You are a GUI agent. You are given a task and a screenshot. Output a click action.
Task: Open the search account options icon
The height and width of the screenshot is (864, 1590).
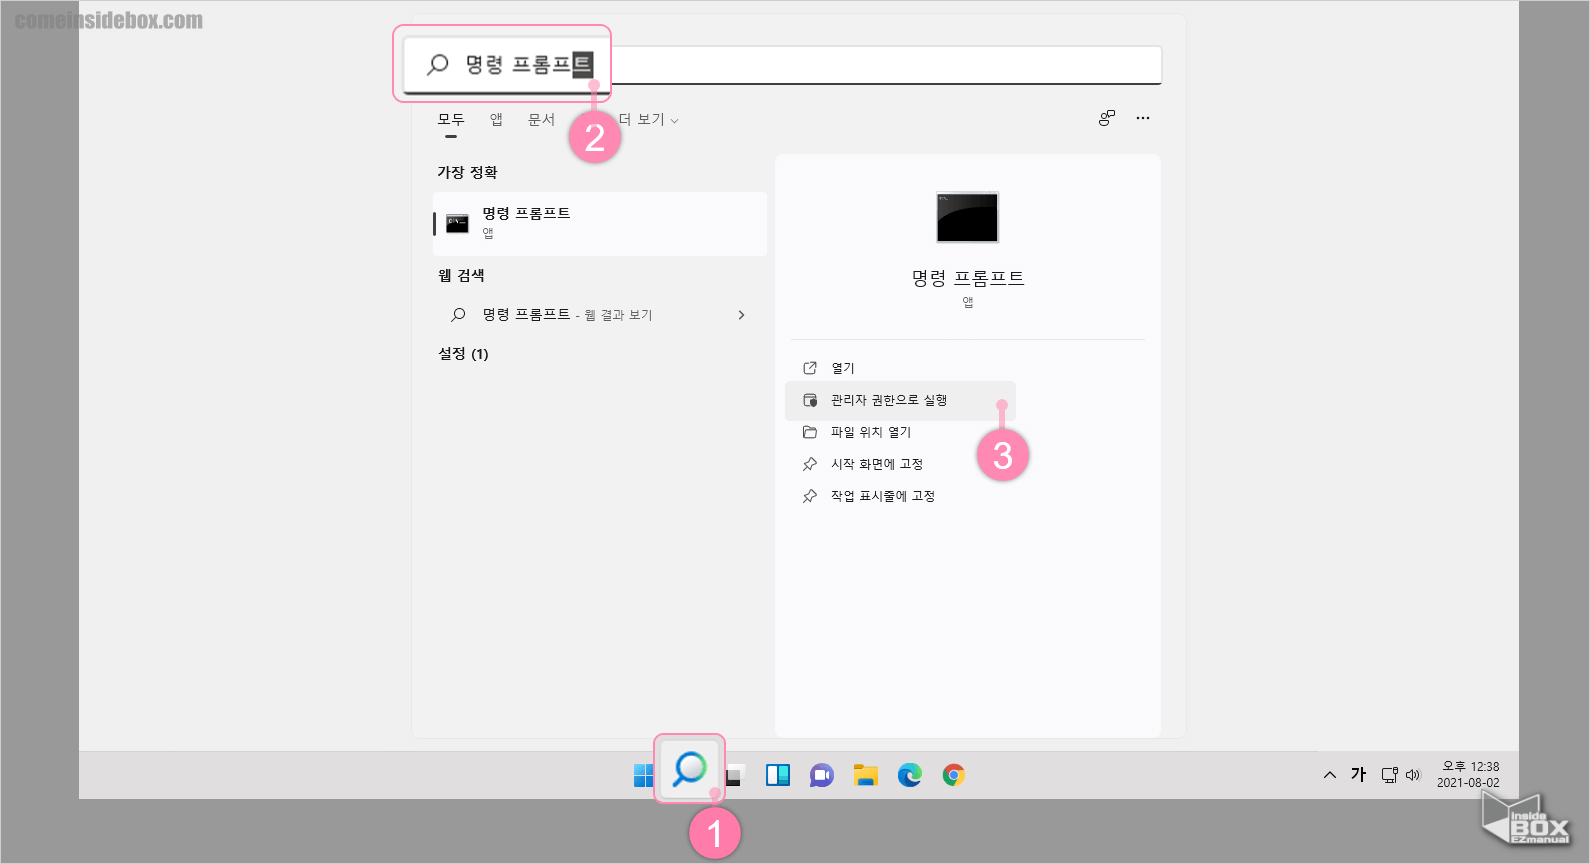tap(1107, 118)
